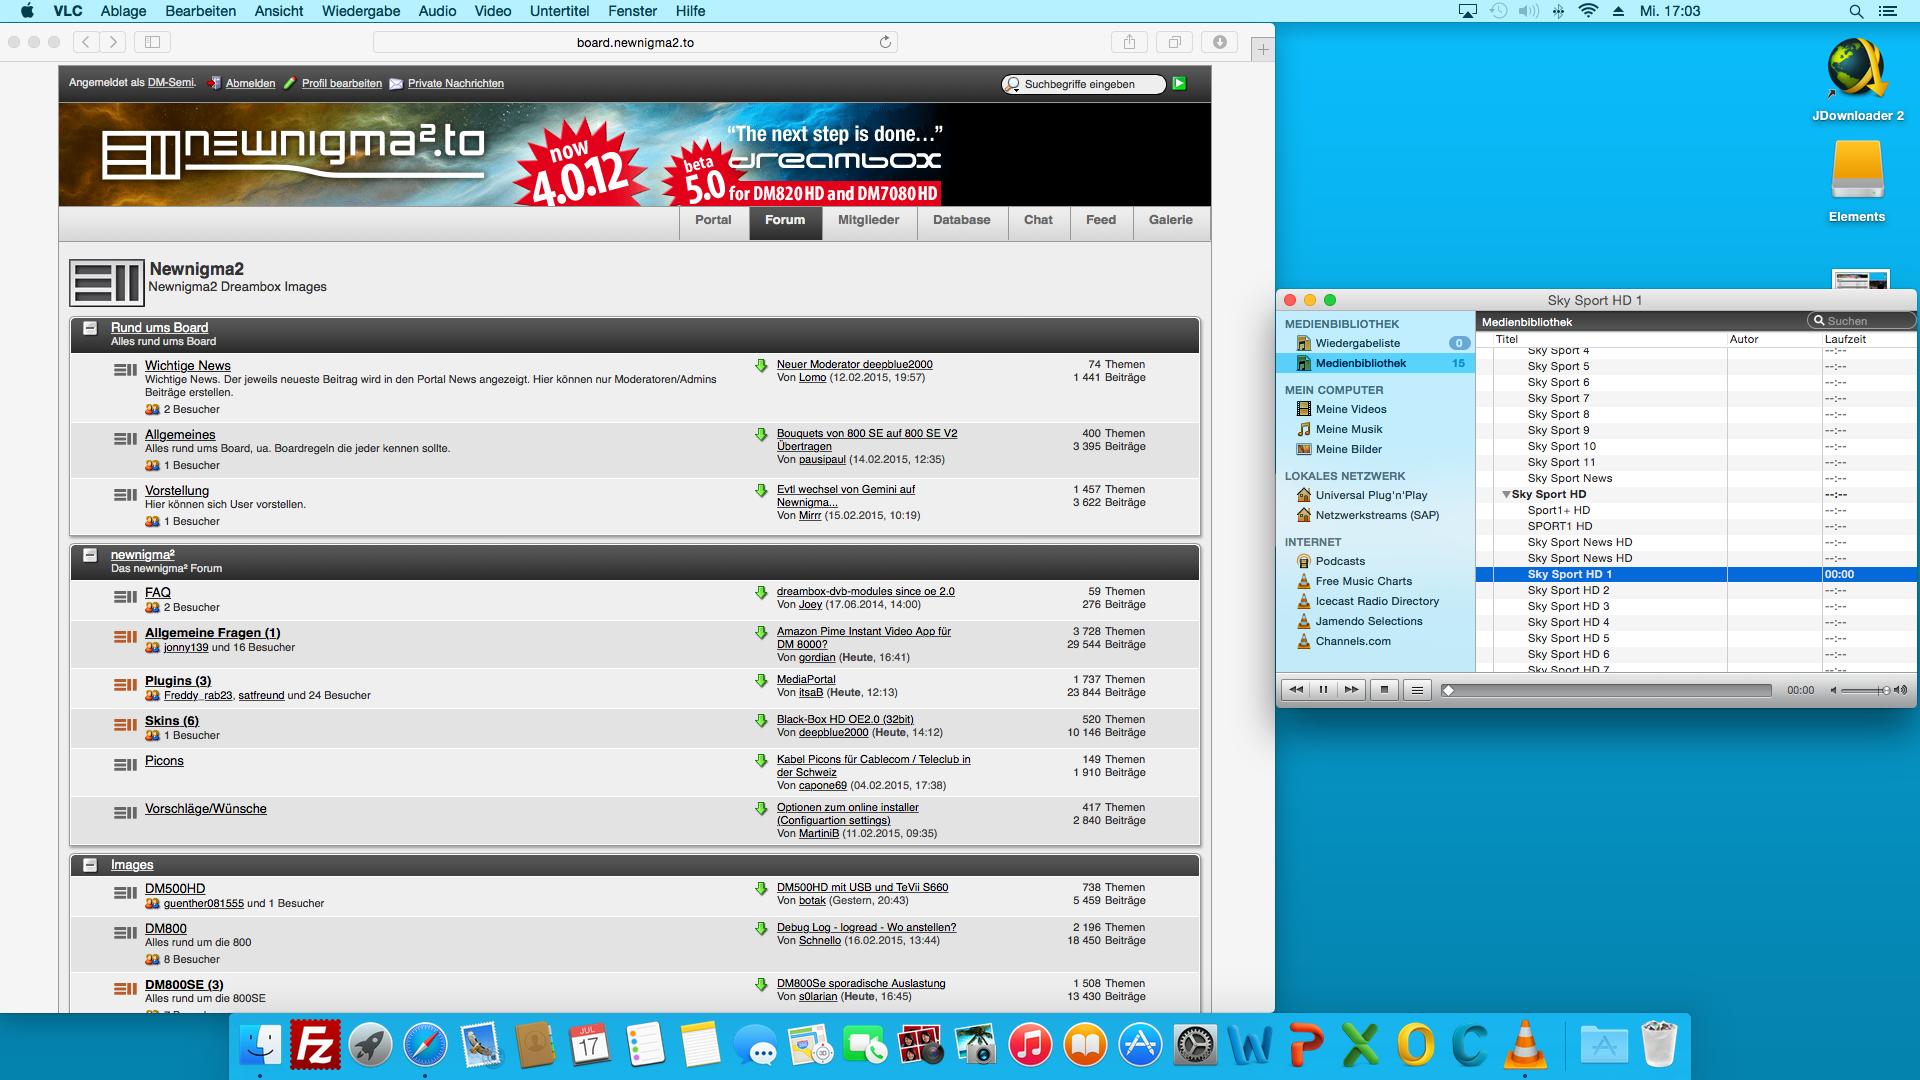Click the VLC rewind button
Viewport: 1920px width, 1080px height.
pyautogui.click(x=1296, y=690)
